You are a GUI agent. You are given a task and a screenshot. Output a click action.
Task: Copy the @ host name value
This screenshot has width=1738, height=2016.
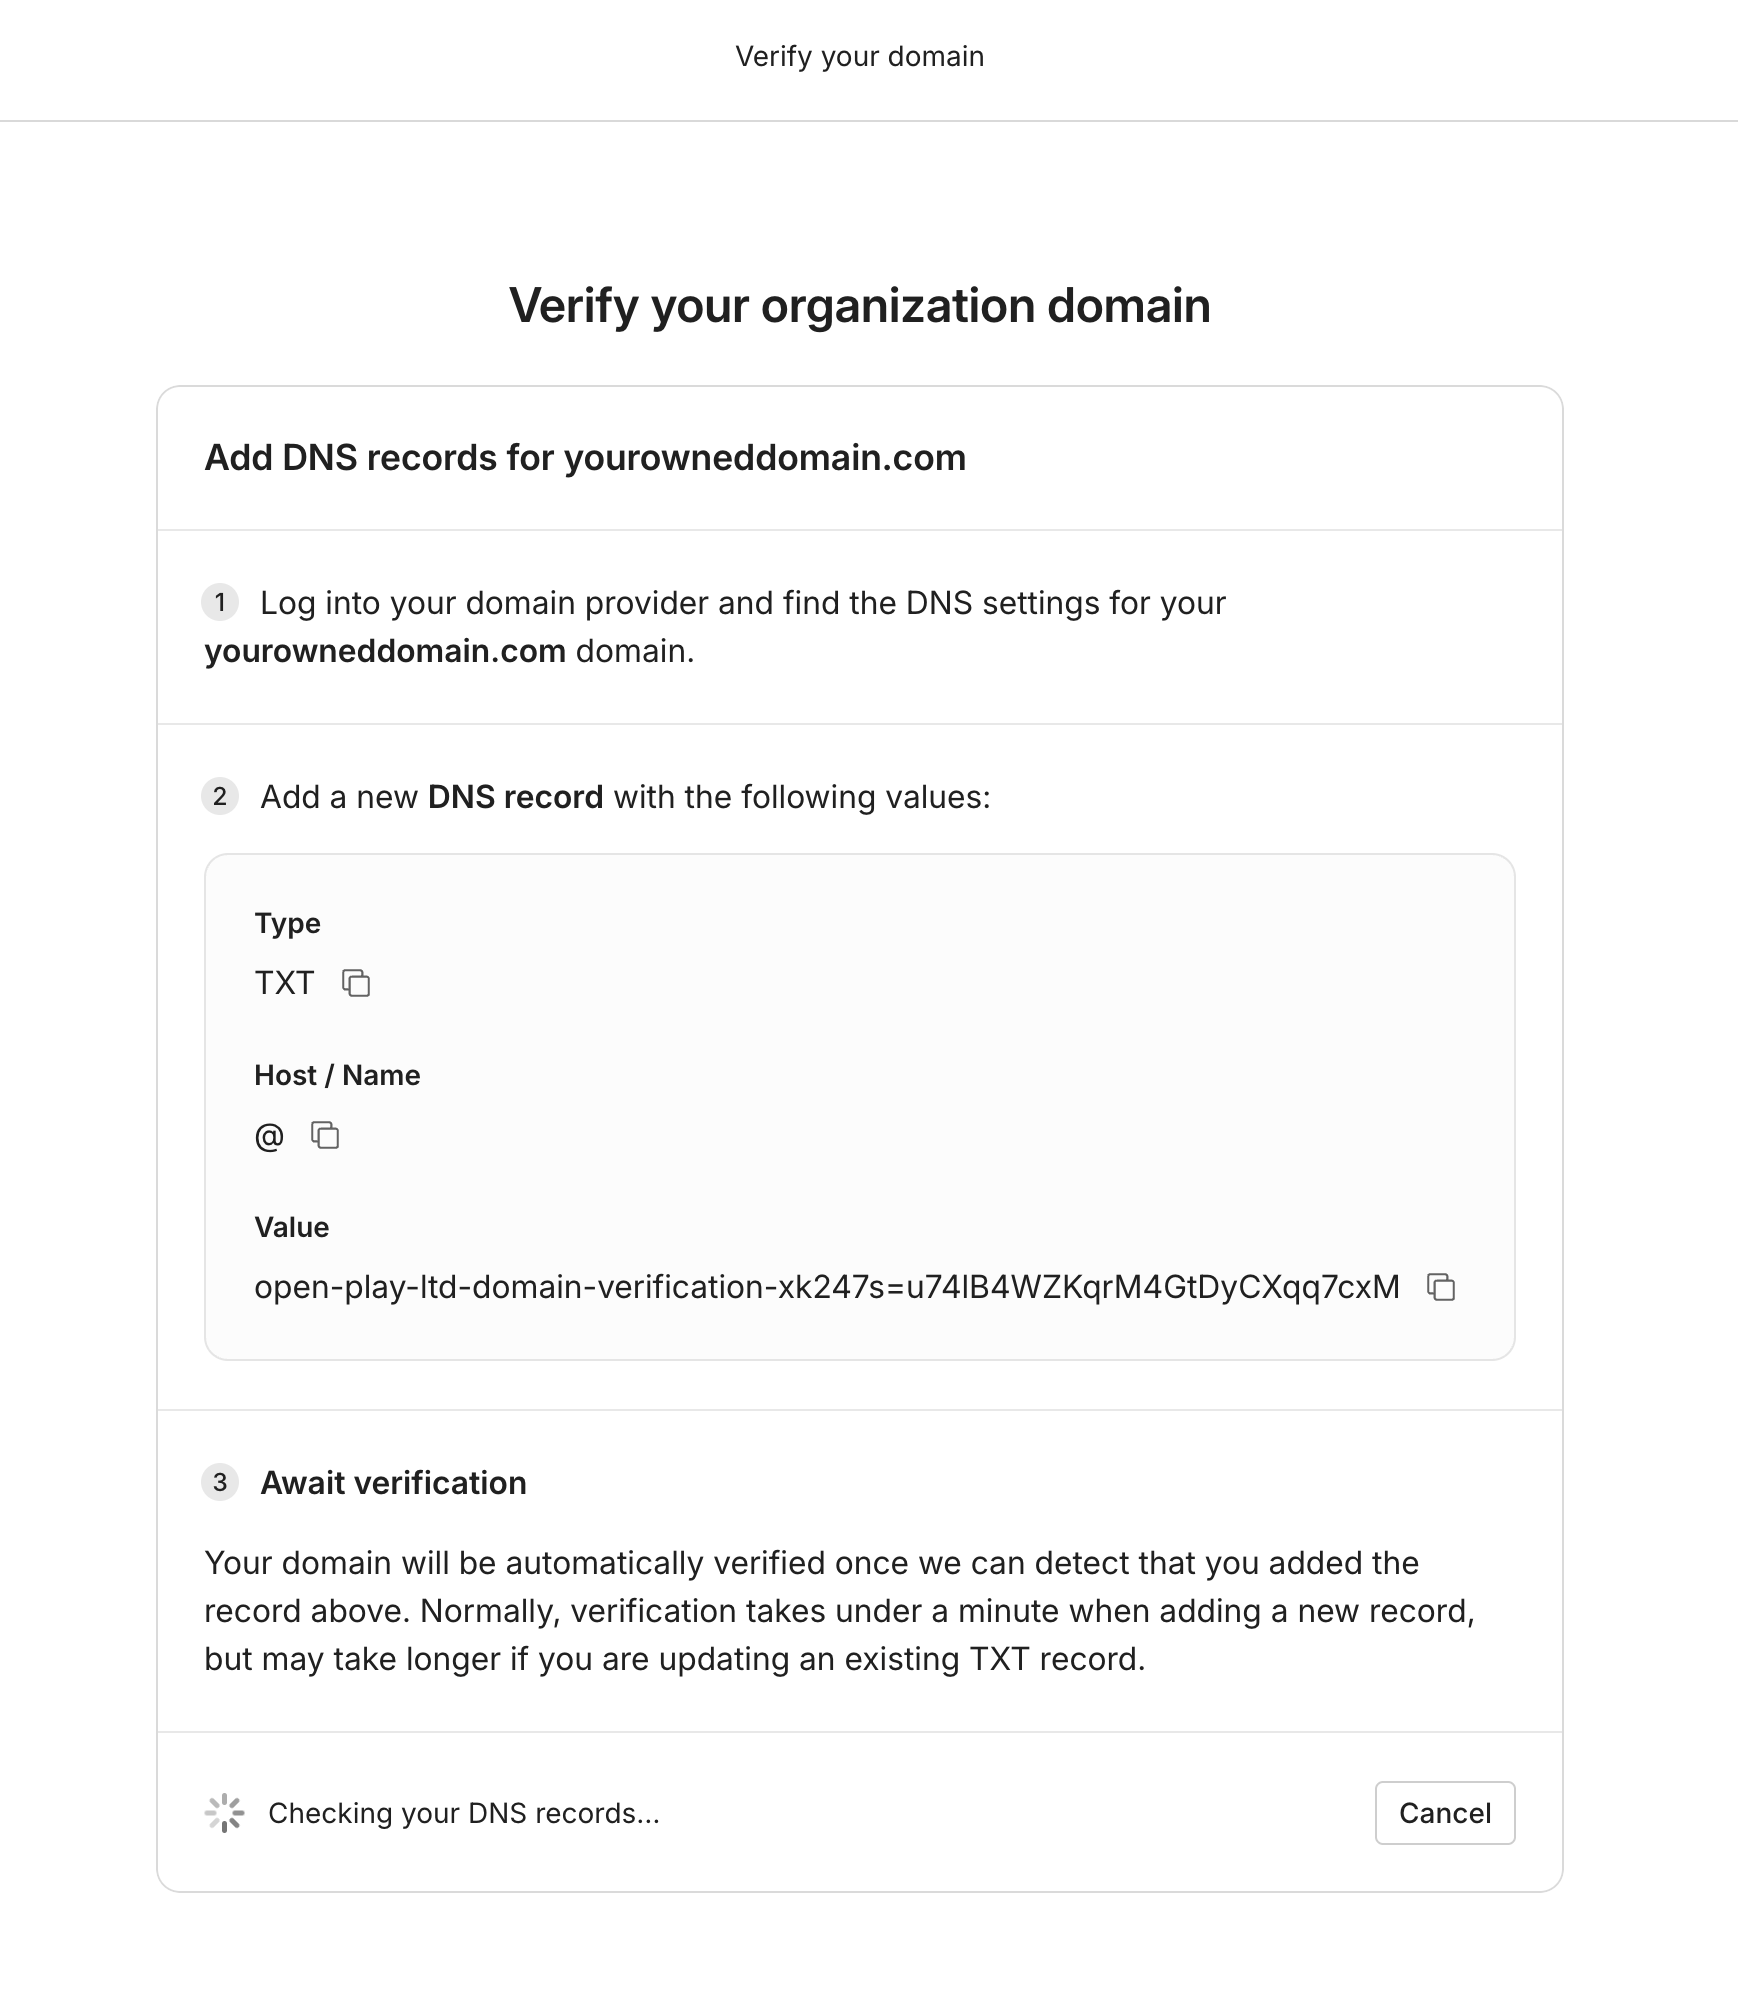325,1135
